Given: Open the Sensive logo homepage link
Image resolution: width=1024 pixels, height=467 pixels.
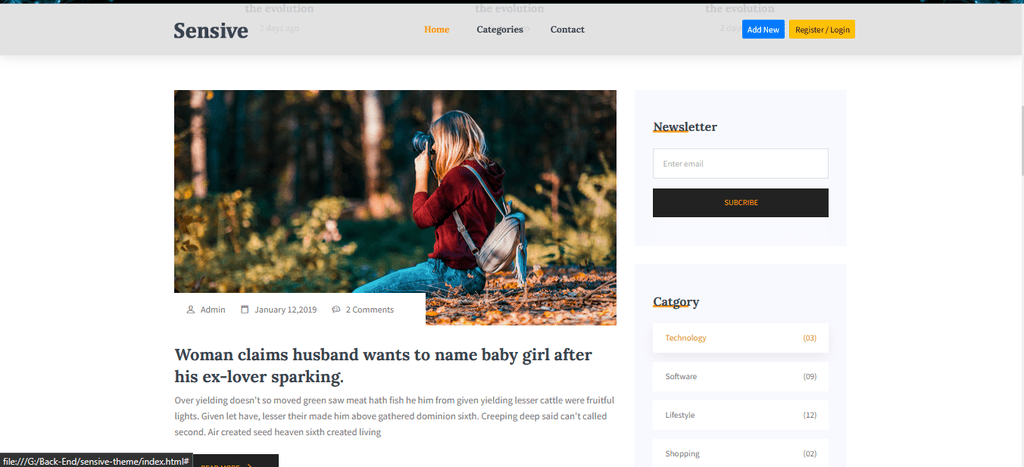Looking at the screenshot, I should [x=210, y=30].
